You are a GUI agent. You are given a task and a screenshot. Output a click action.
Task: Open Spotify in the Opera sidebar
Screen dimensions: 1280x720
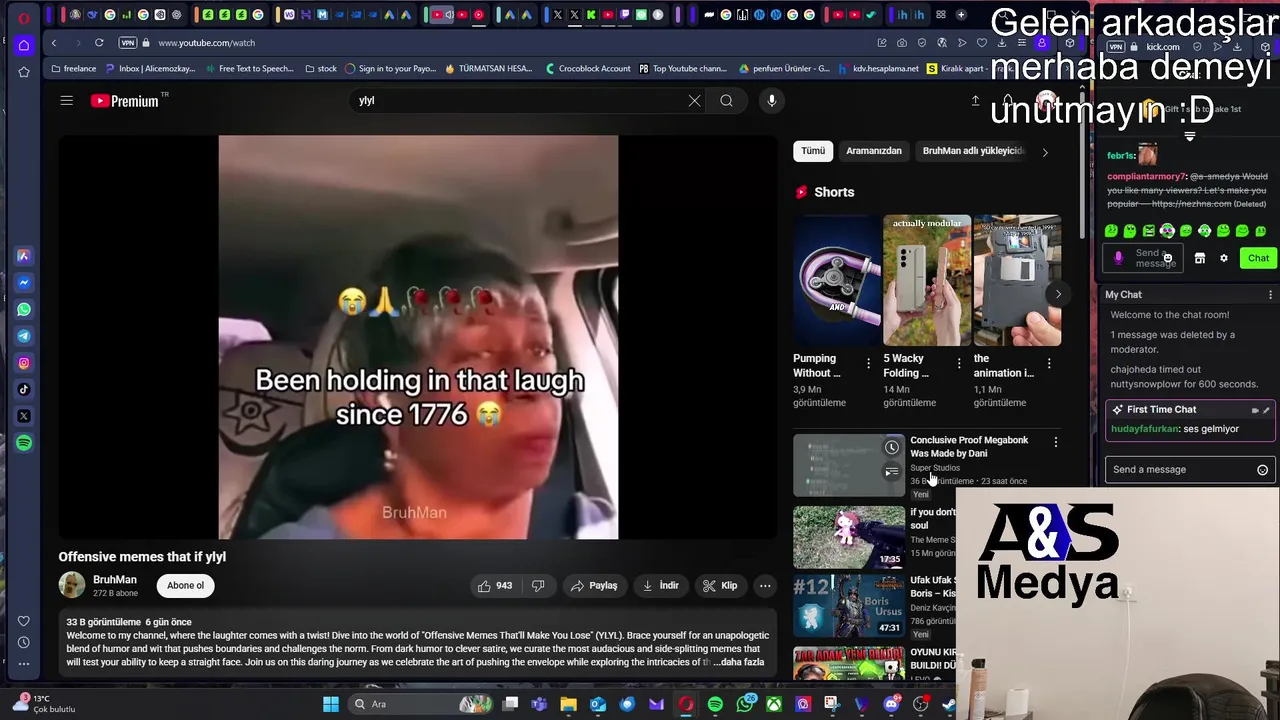pos(24,443)
